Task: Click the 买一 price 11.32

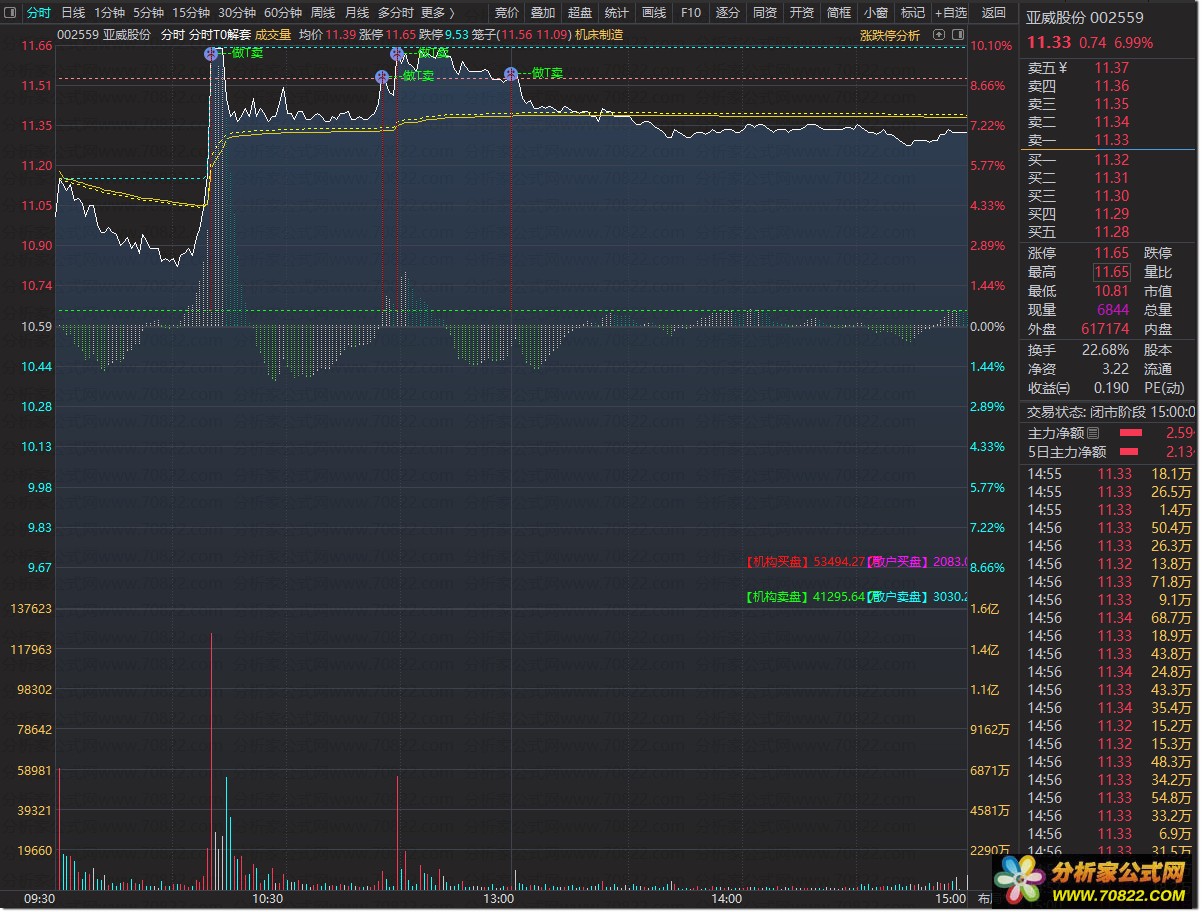Action: [x=1112, y=160]
